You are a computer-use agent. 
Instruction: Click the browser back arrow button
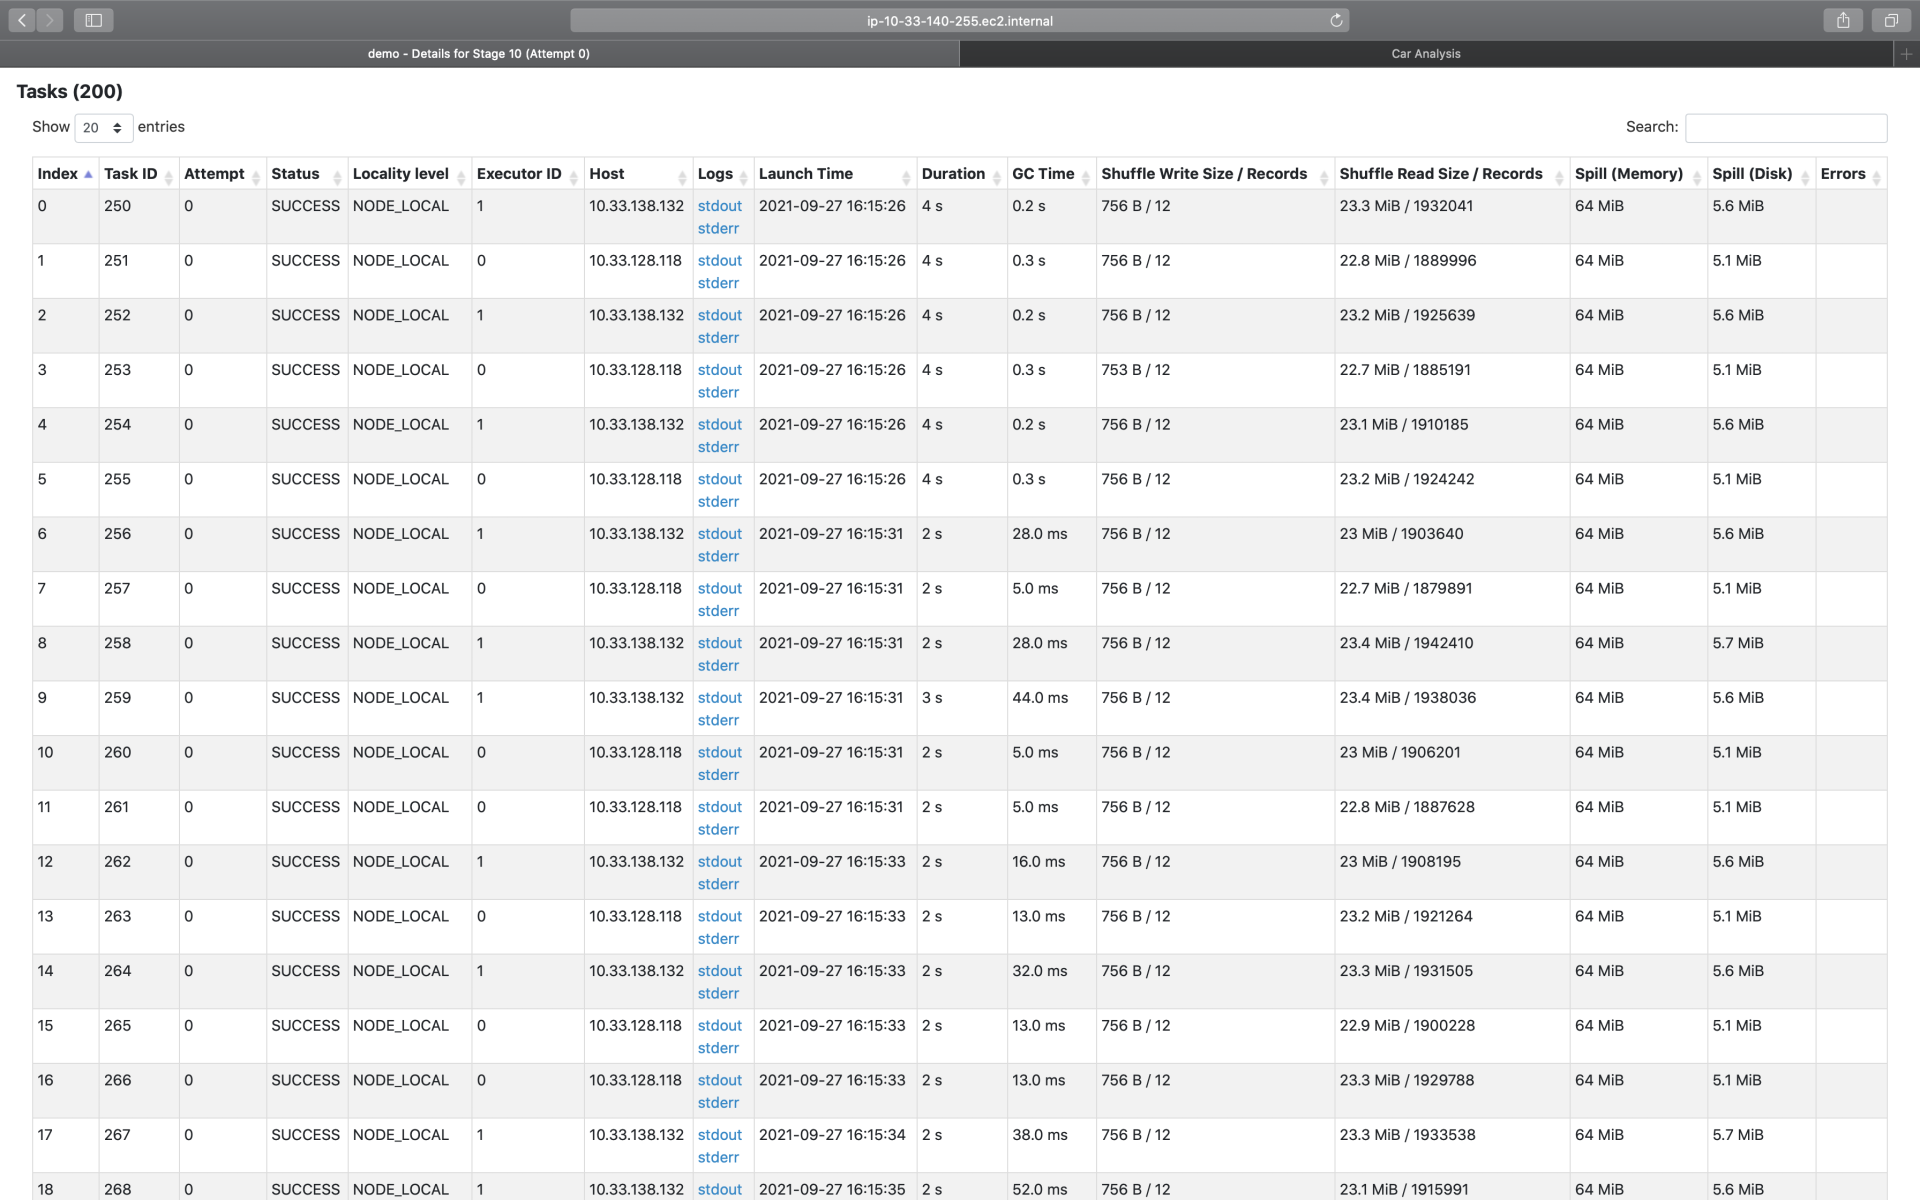[x=22, y=20]
